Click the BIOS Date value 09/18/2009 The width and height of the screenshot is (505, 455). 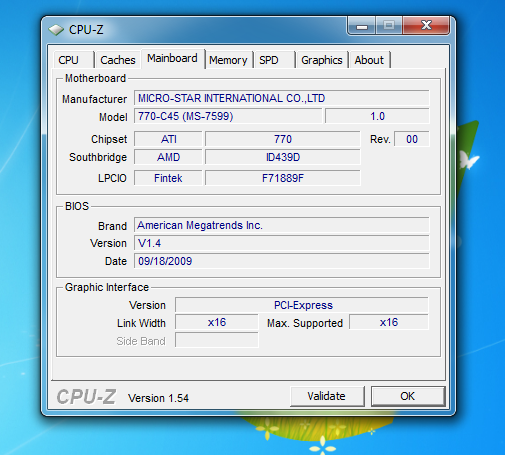coord(282,261)
